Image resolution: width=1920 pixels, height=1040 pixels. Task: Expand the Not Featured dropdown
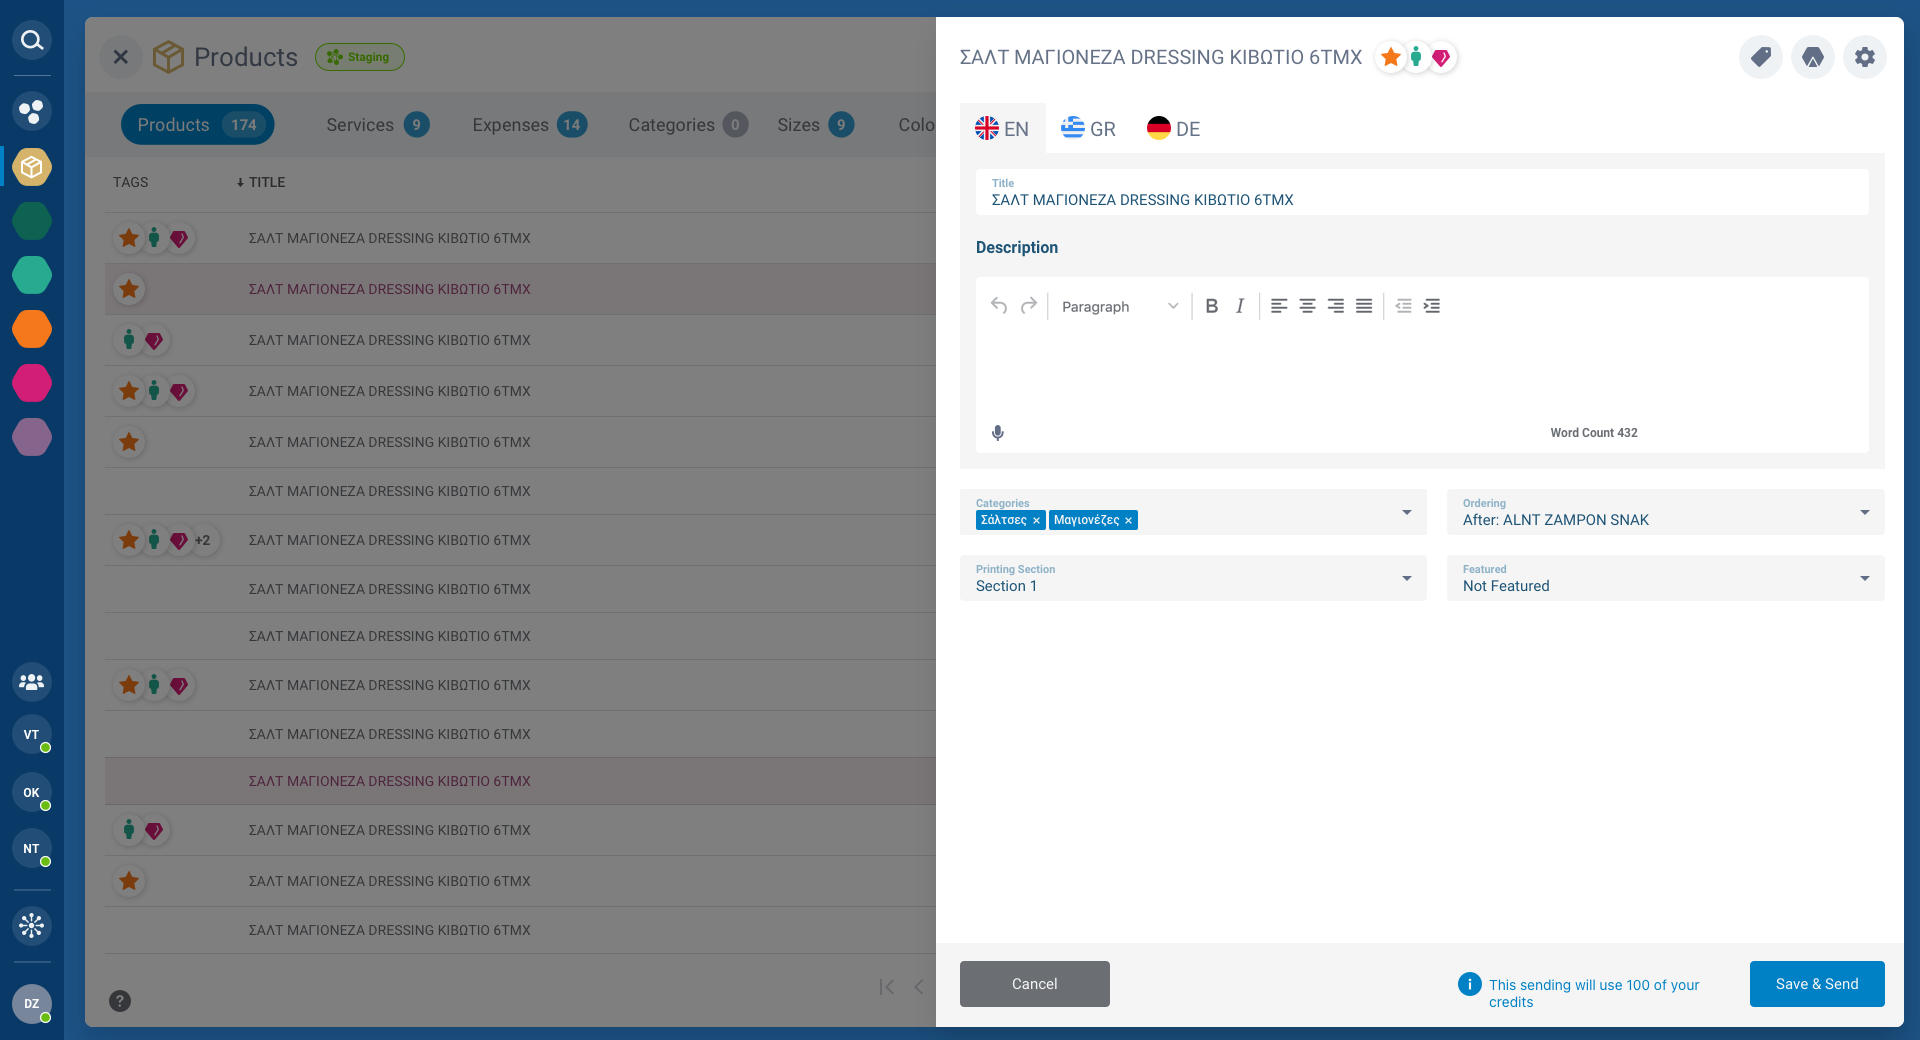[1864, 578]
